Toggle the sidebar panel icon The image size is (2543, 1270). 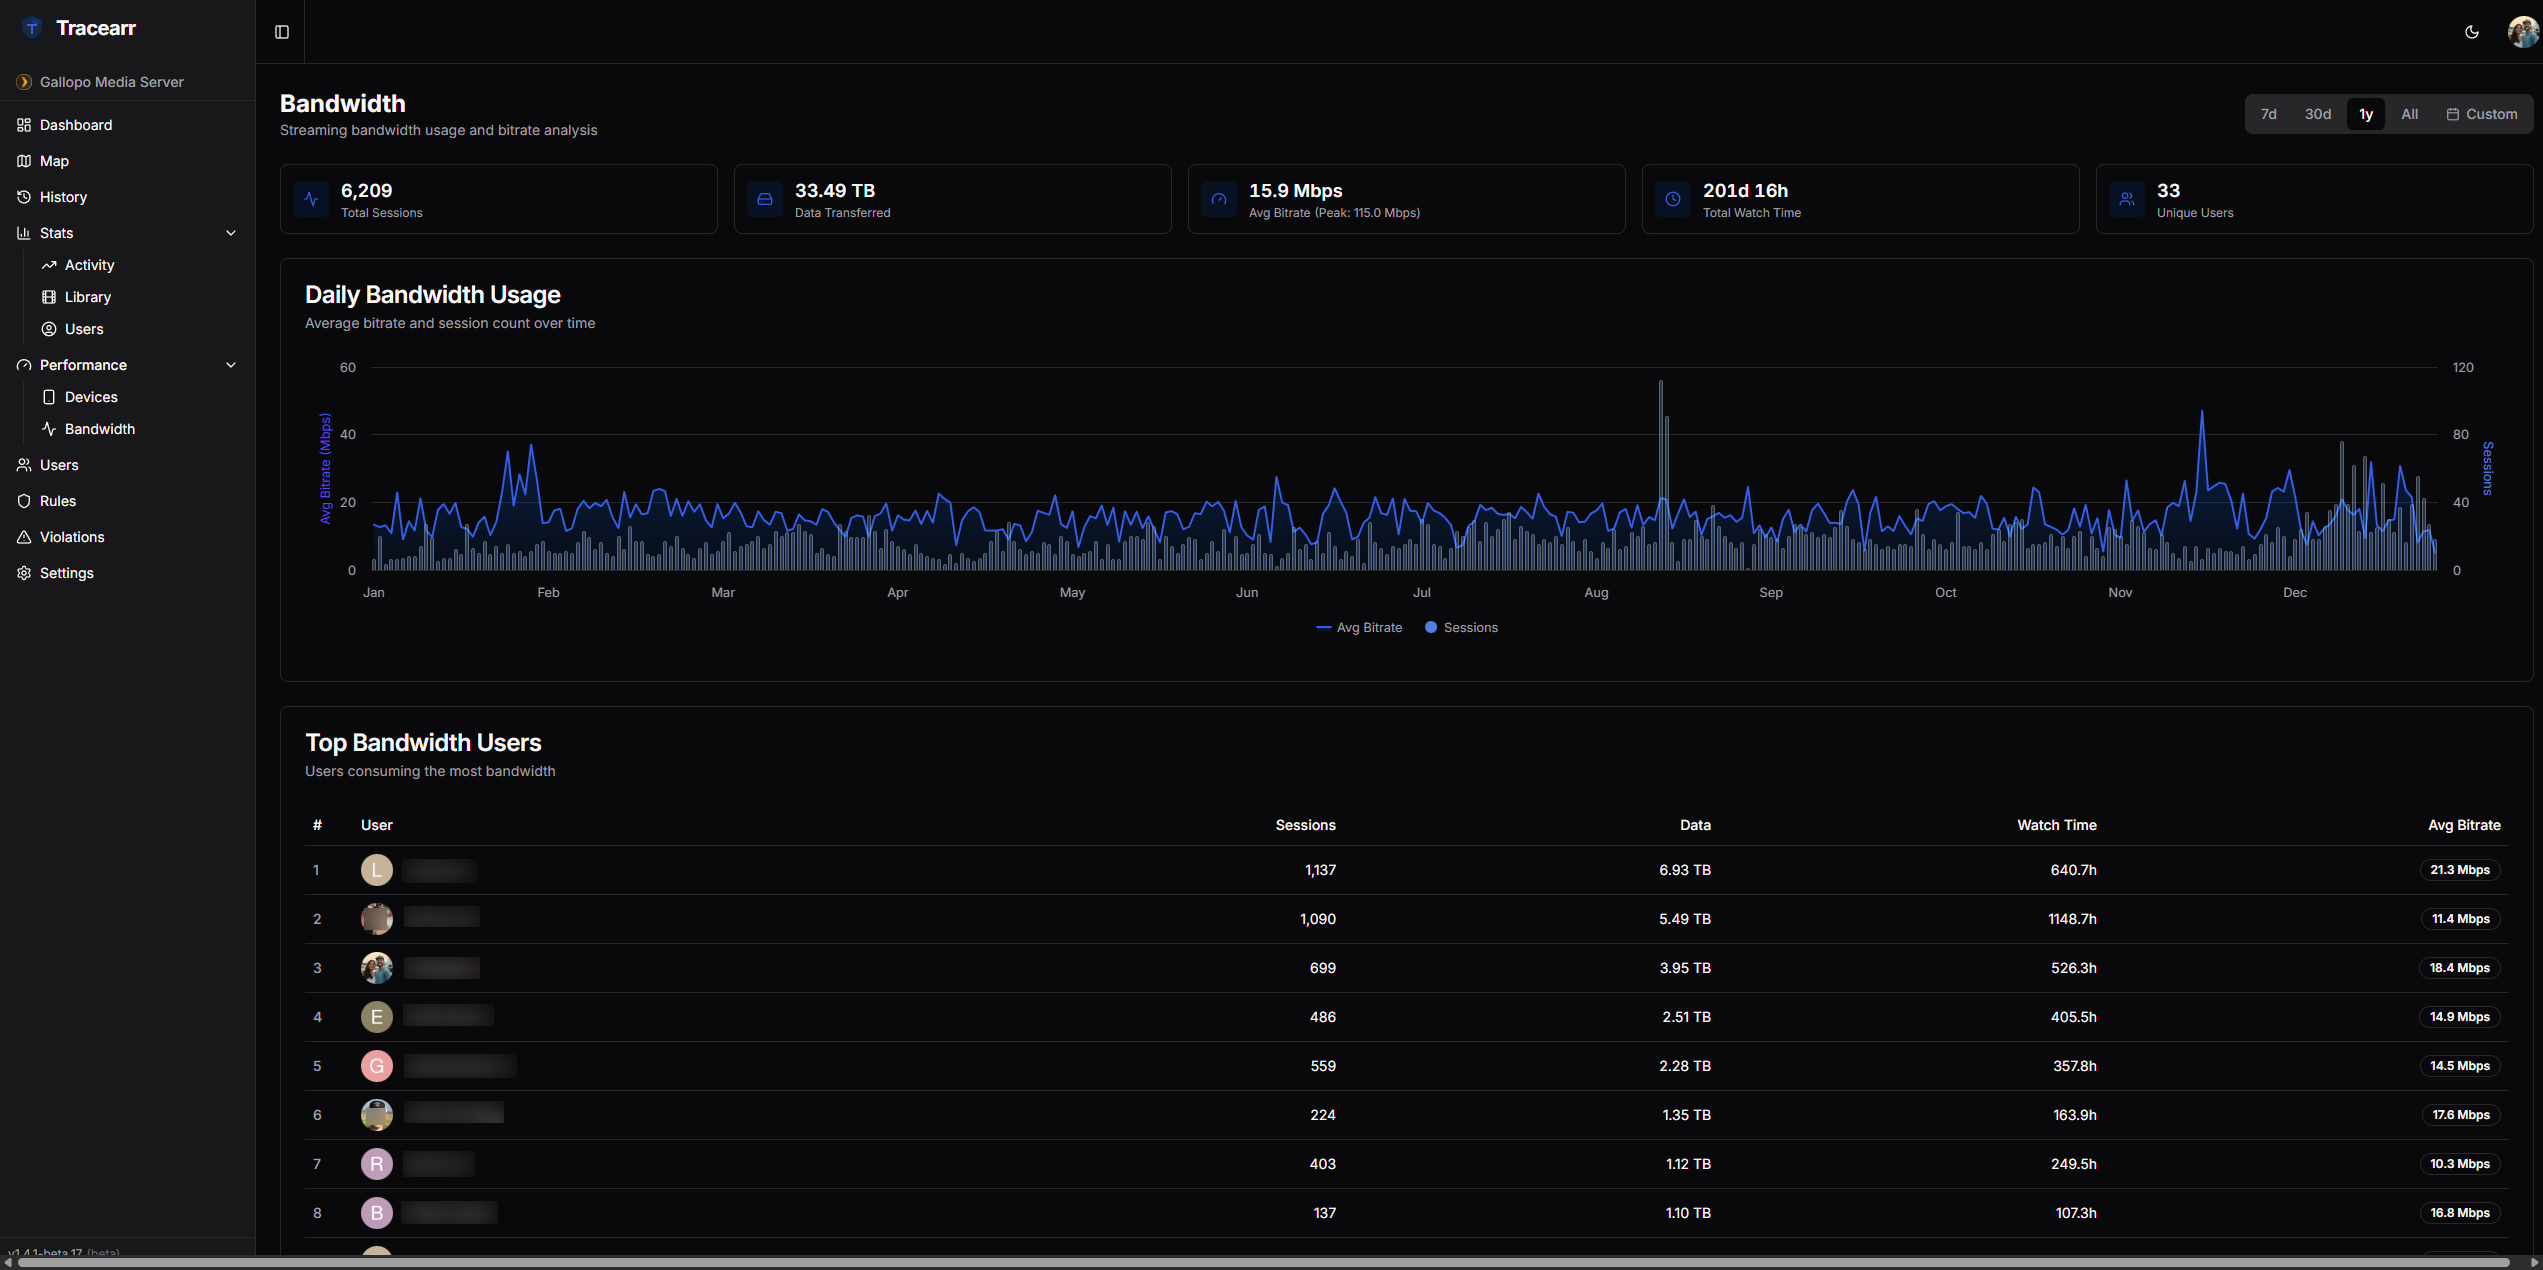pos(282,32)
